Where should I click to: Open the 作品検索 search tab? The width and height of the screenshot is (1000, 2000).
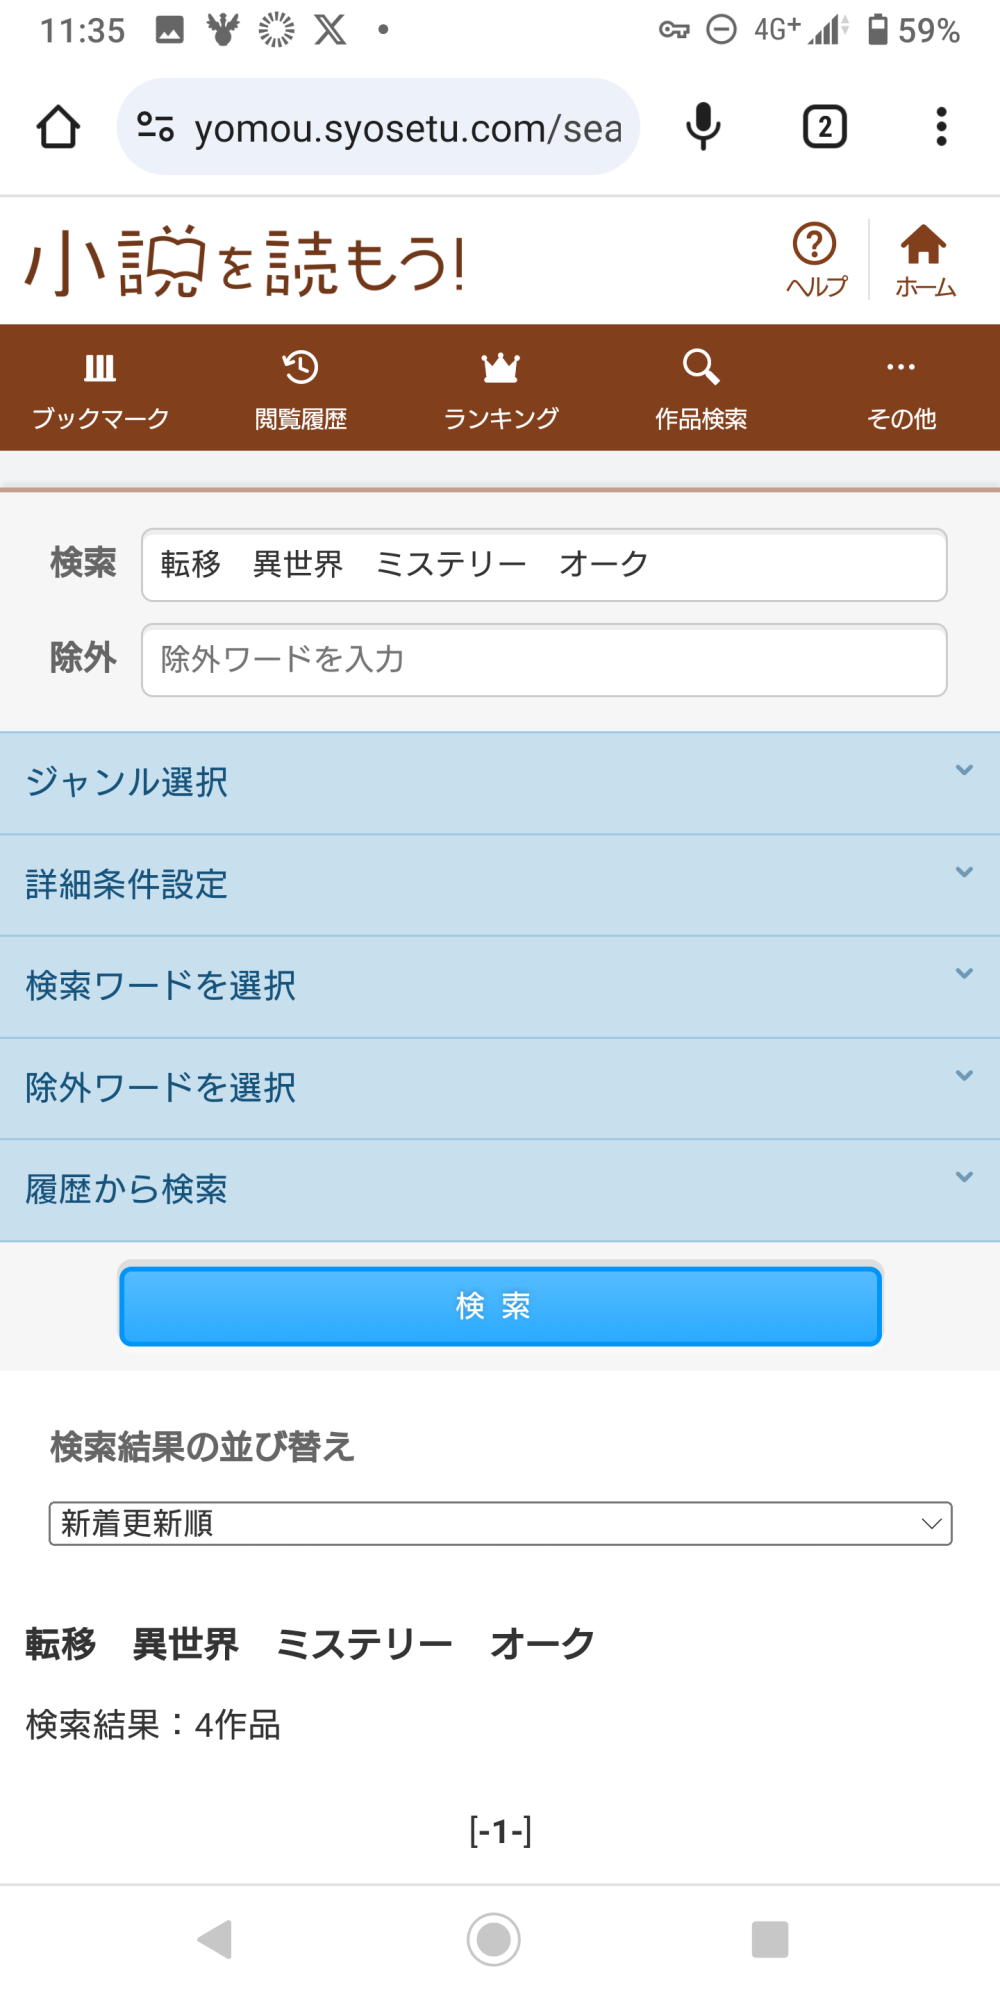pyautogui.click(x=700, y=388)
